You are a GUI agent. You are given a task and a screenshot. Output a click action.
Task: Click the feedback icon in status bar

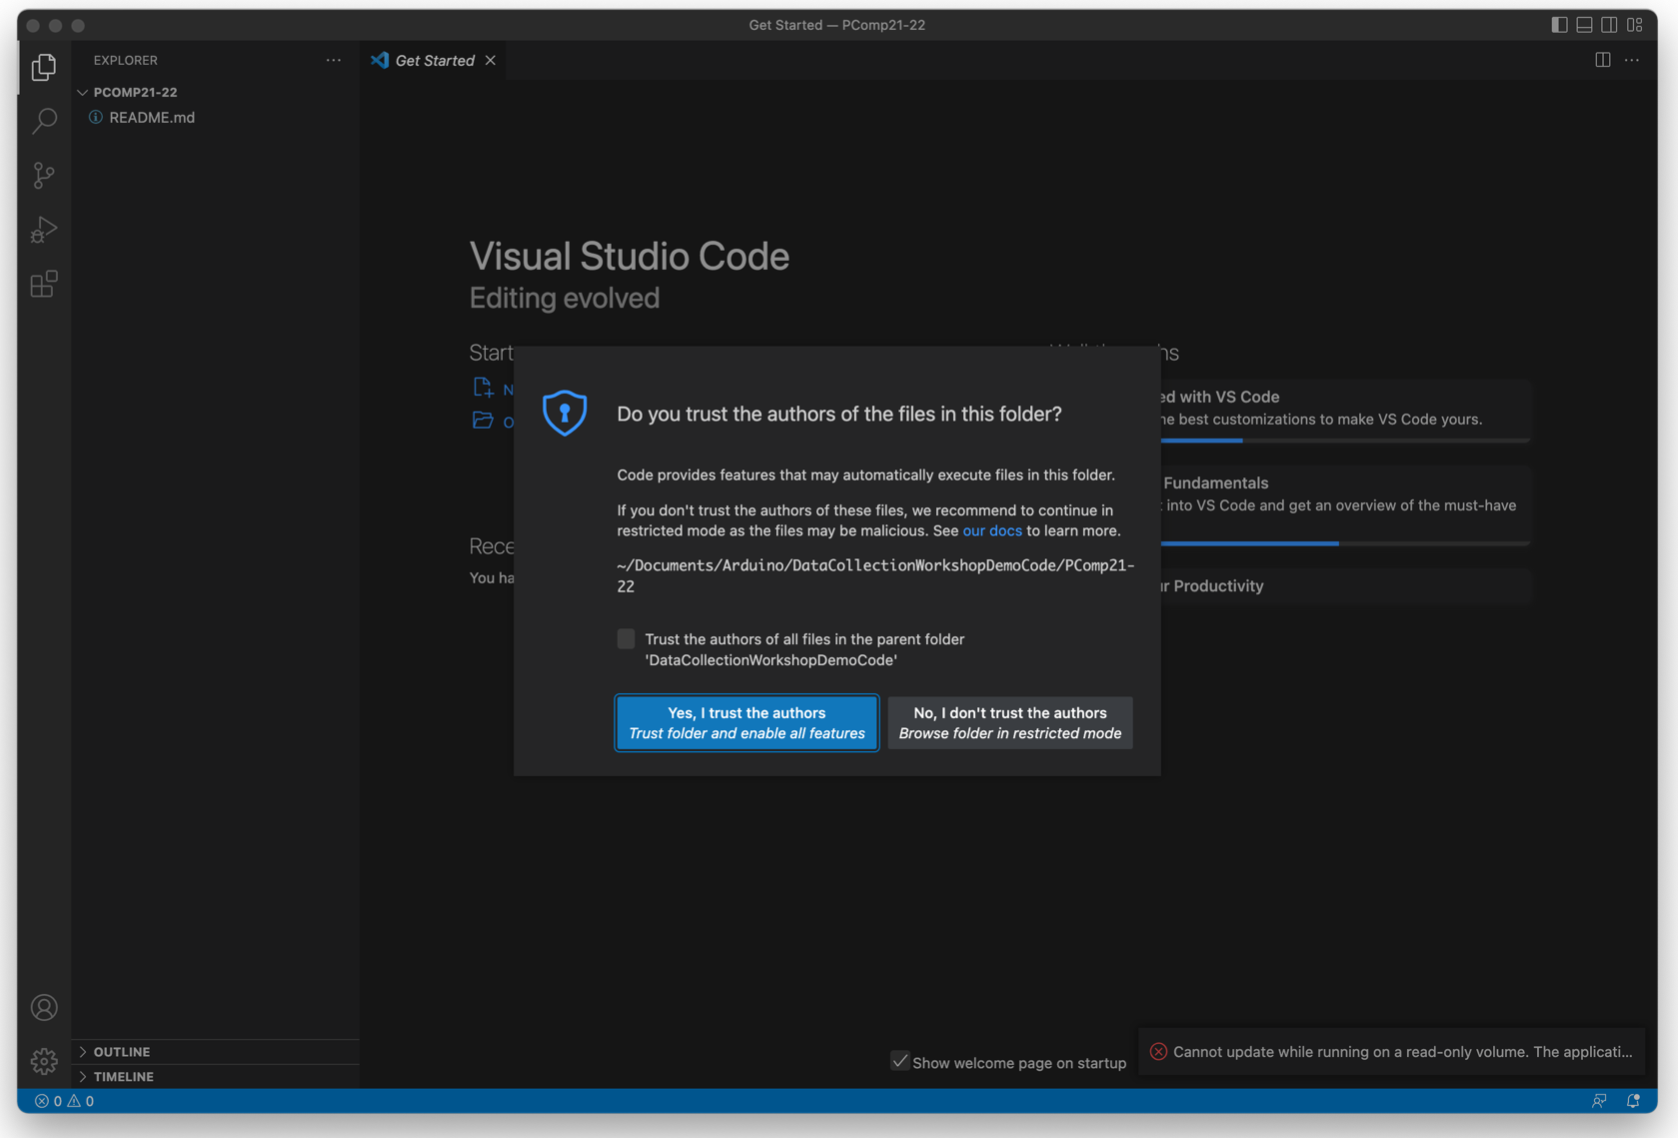1599,1101
